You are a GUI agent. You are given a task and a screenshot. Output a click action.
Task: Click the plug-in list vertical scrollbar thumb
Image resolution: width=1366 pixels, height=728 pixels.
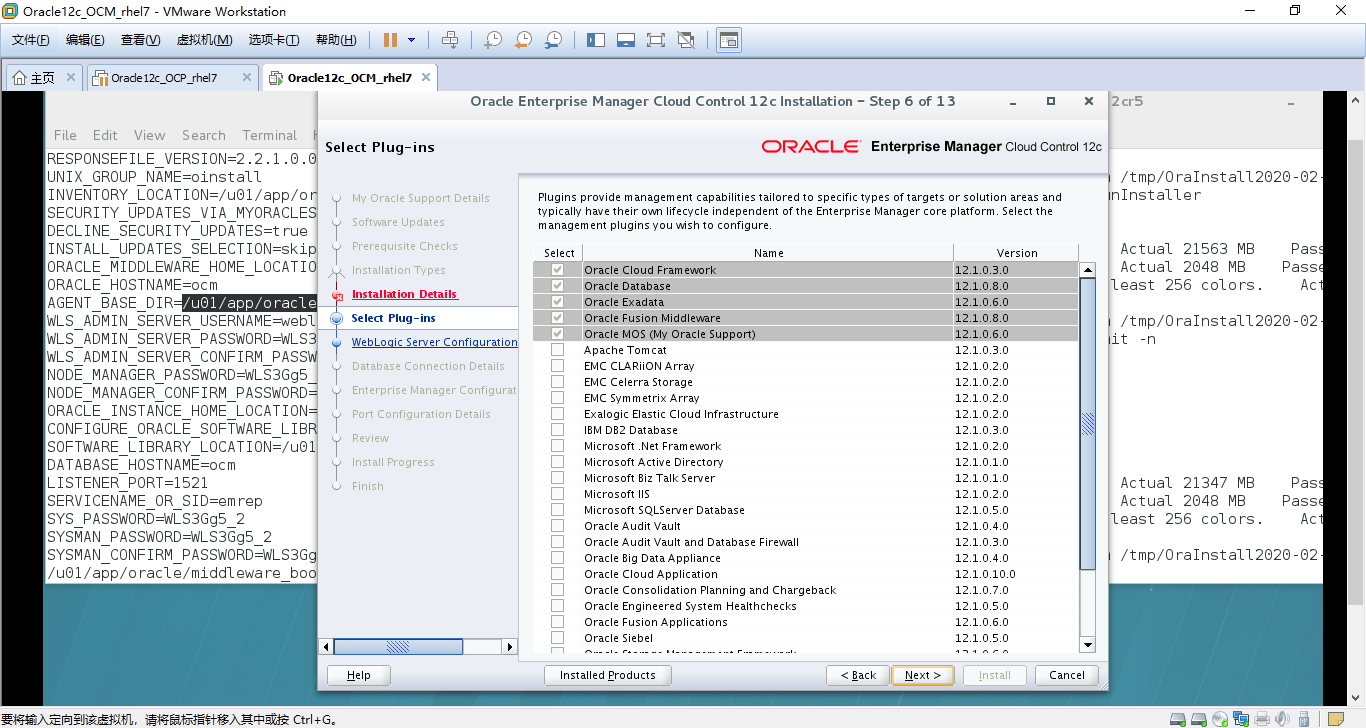(1088, 425)
